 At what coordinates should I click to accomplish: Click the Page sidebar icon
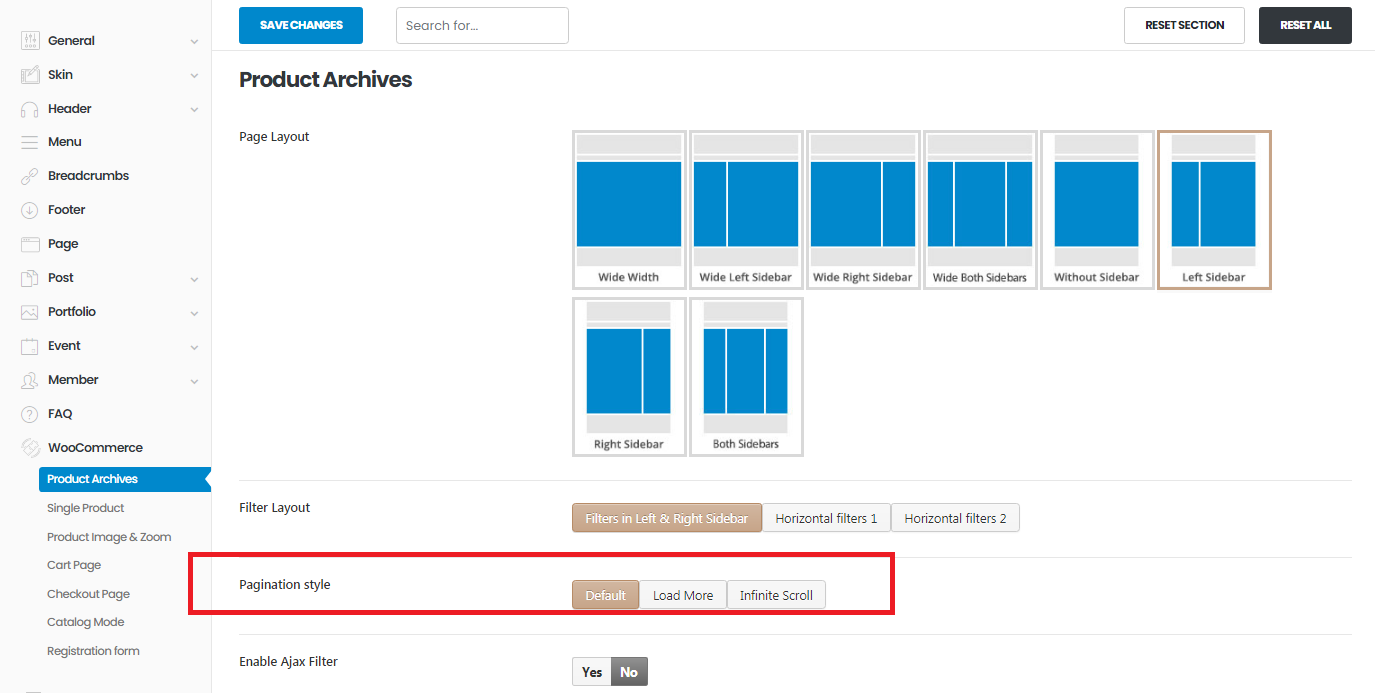click(29, 244)
